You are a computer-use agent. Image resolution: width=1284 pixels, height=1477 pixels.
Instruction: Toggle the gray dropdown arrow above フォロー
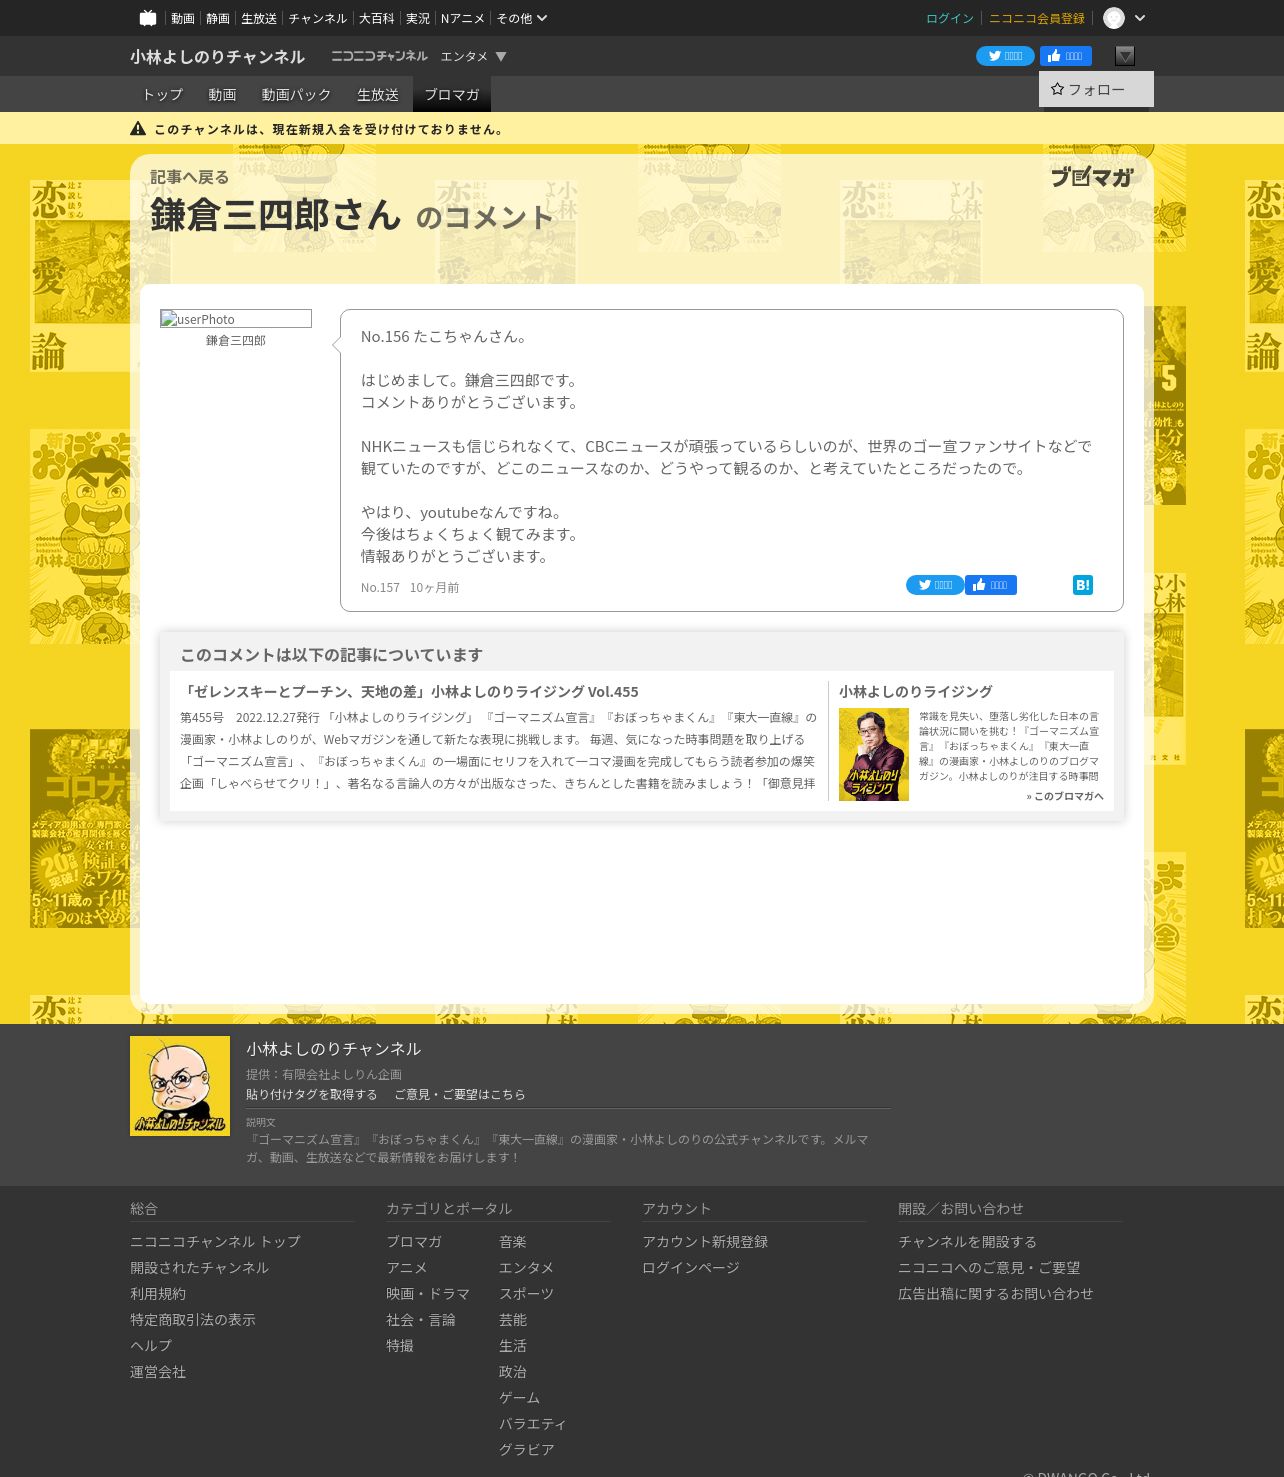pyautogui.click(x=1125, y=56)
